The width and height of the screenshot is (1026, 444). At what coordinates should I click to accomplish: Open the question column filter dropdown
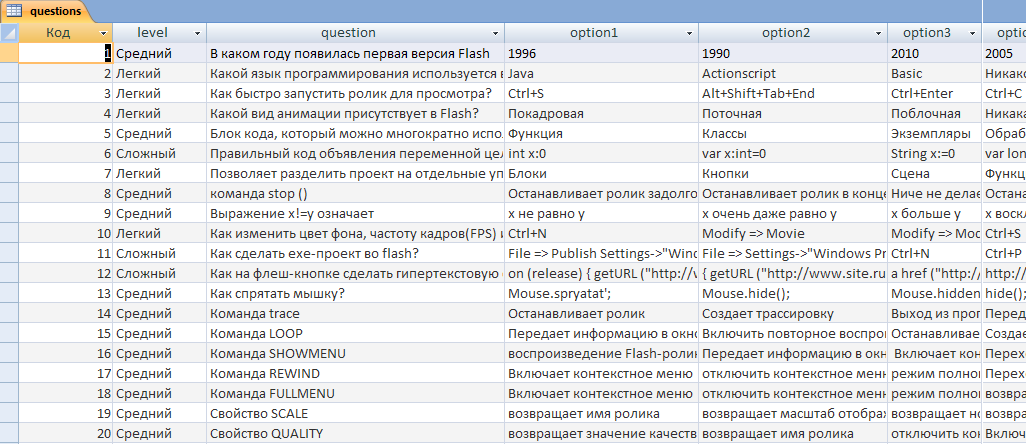click(495, 33)
